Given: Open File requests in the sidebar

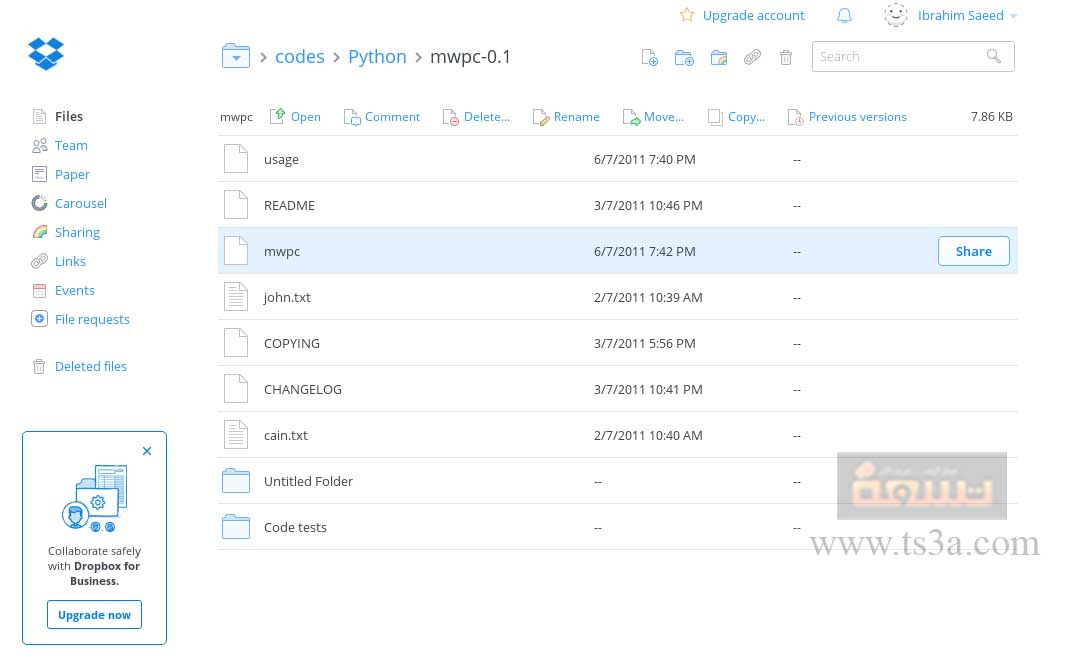Looking at the screenshot, I should 92,319.
